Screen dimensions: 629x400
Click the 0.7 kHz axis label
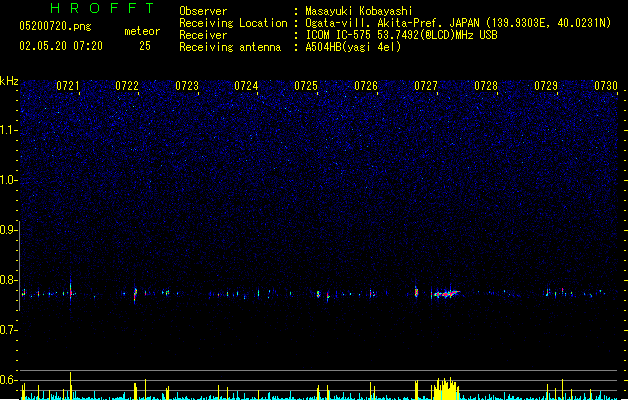[x=8, y=330]
